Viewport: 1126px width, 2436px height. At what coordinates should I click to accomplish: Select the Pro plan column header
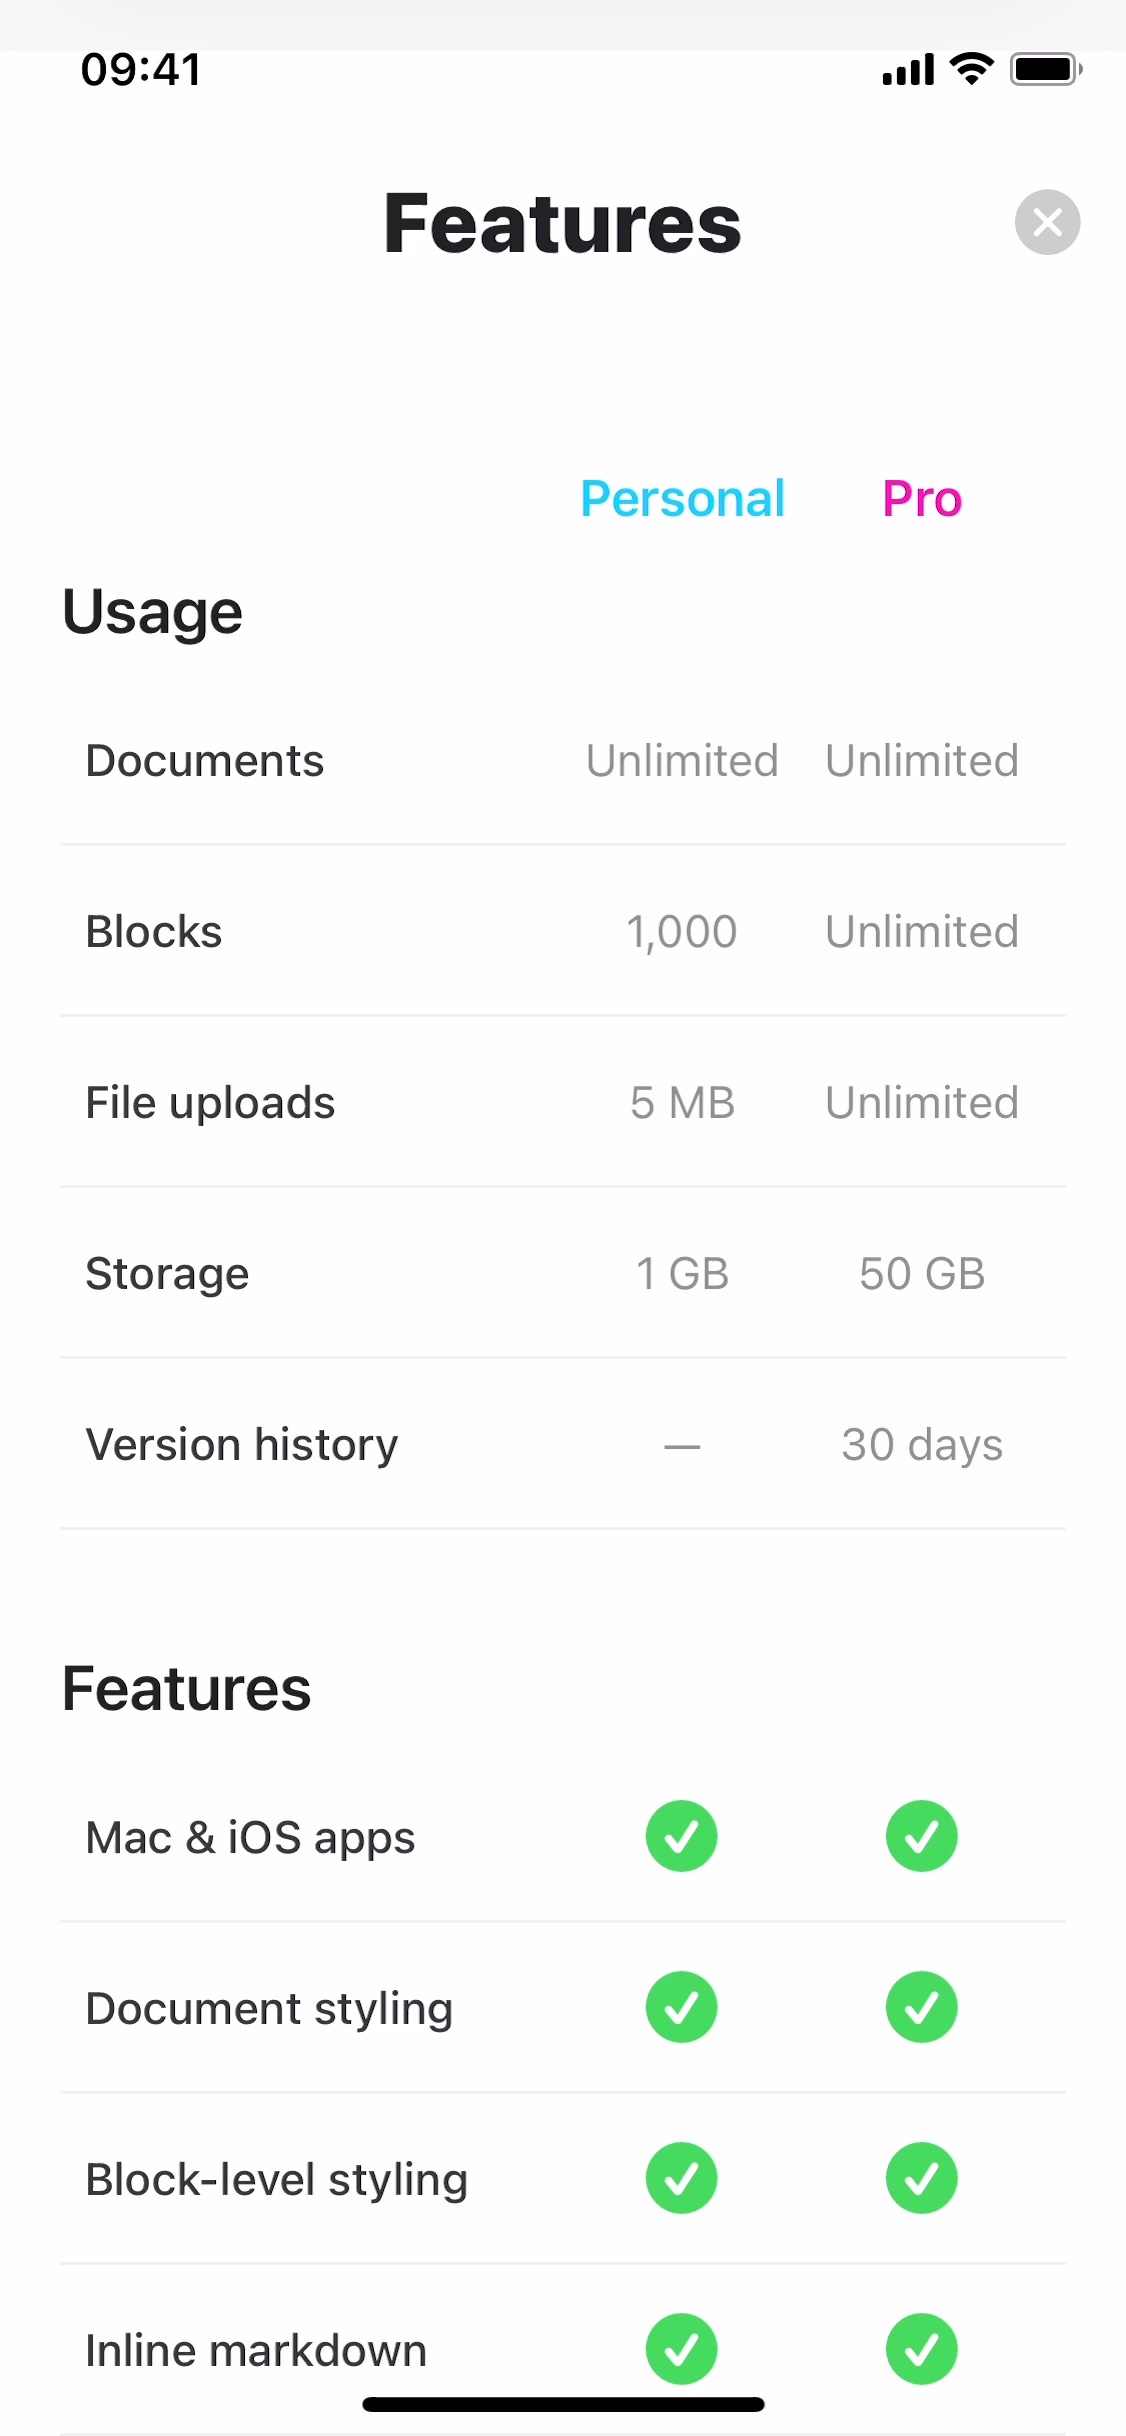click(922, 498)
